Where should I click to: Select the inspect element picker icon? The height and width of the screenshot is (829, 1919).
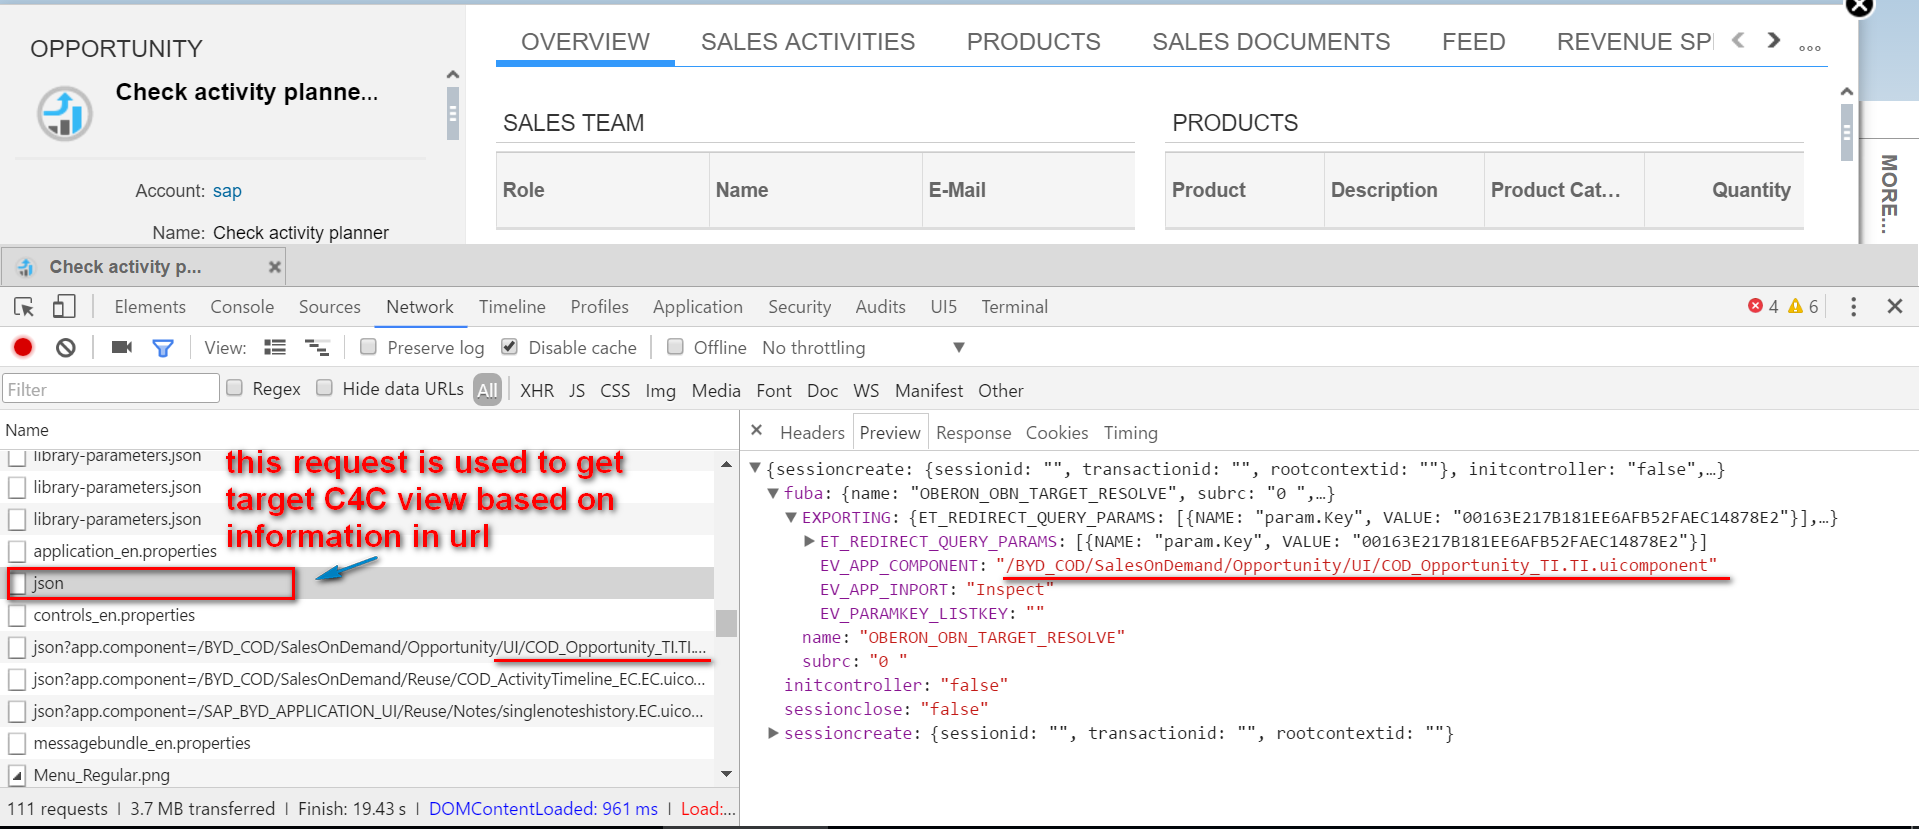(x=24, y=307)
